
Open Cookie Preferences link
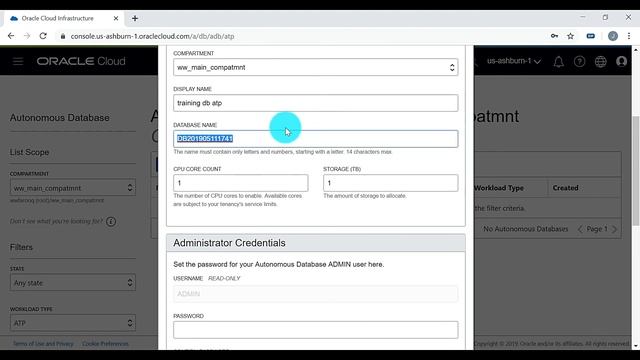click(x=105, y=344)
